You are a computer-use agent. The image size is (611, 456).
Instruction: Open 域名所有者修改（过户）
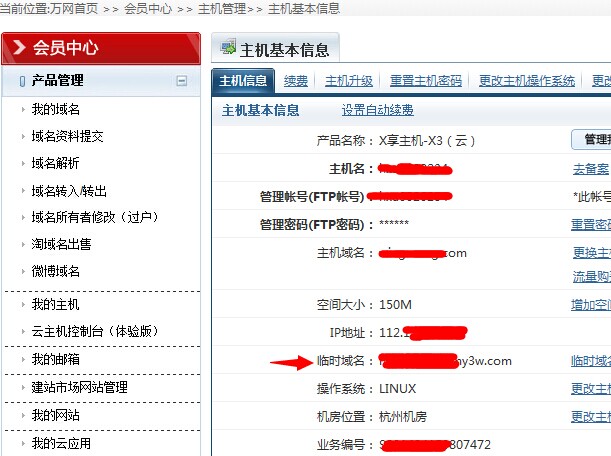[95, 217]
